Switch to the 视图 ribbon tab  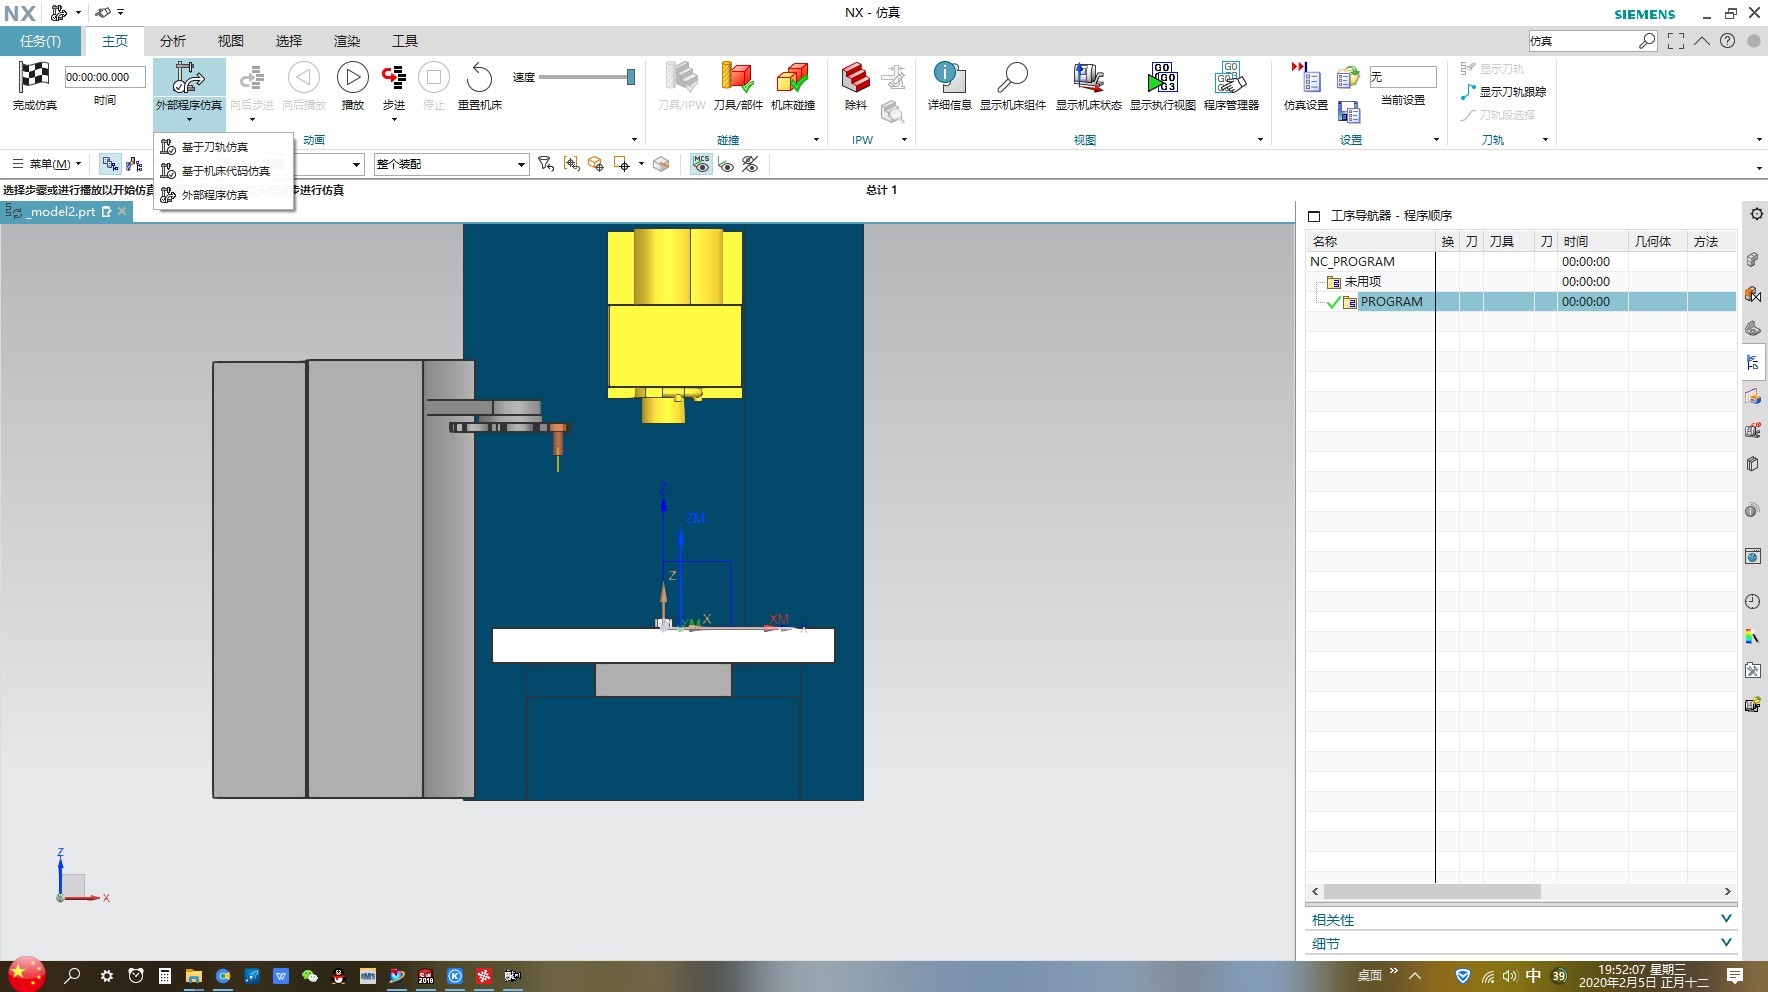231,41
